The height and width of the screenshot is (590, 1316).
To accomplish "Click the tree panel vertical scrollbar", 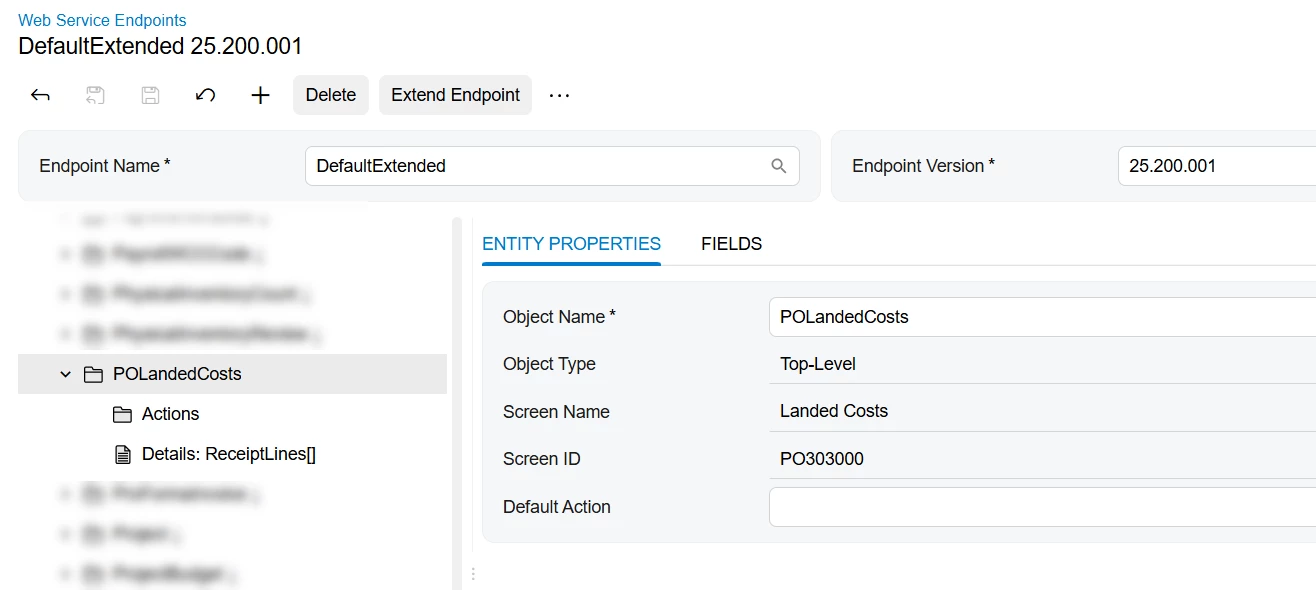I will [457, 400].
